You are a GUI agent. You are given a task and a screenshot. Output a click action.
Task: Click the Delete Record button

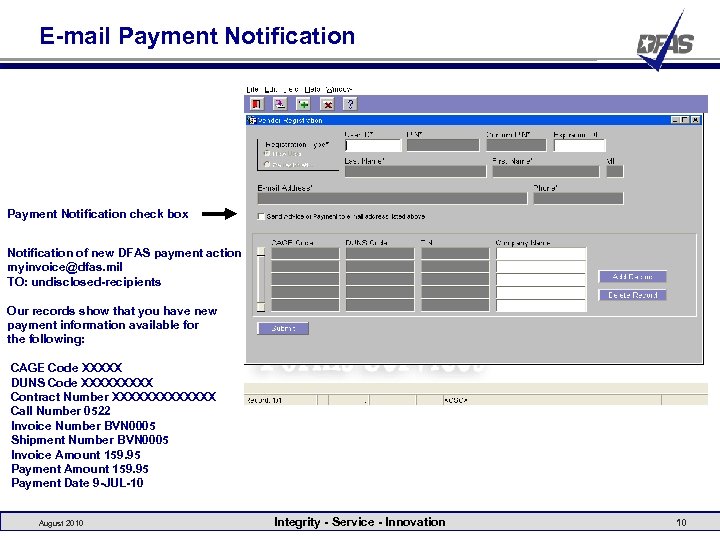(x=633, y=295)
